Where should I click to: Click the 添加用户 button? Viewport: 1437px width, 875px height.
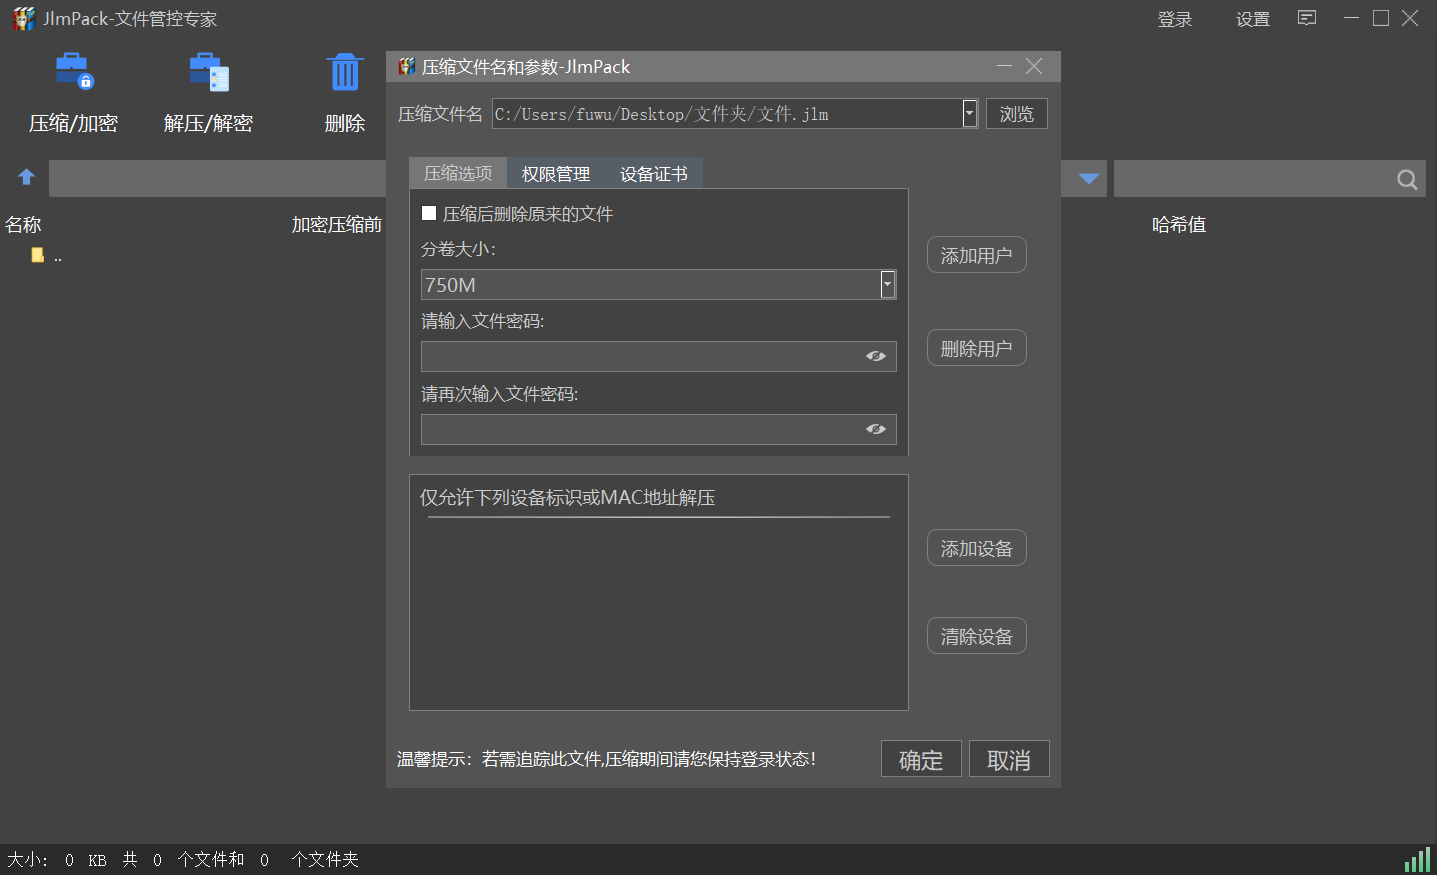(x=977, y=255)
